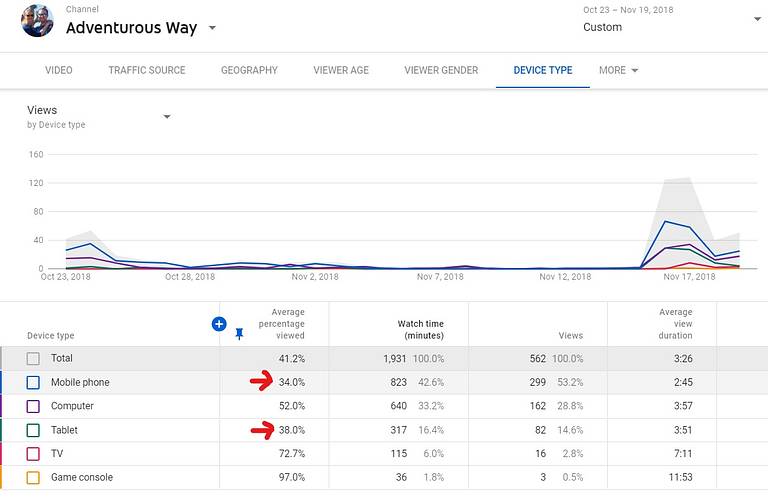
Task: Toggle the TV checkbox
Action: coord(33,453)
